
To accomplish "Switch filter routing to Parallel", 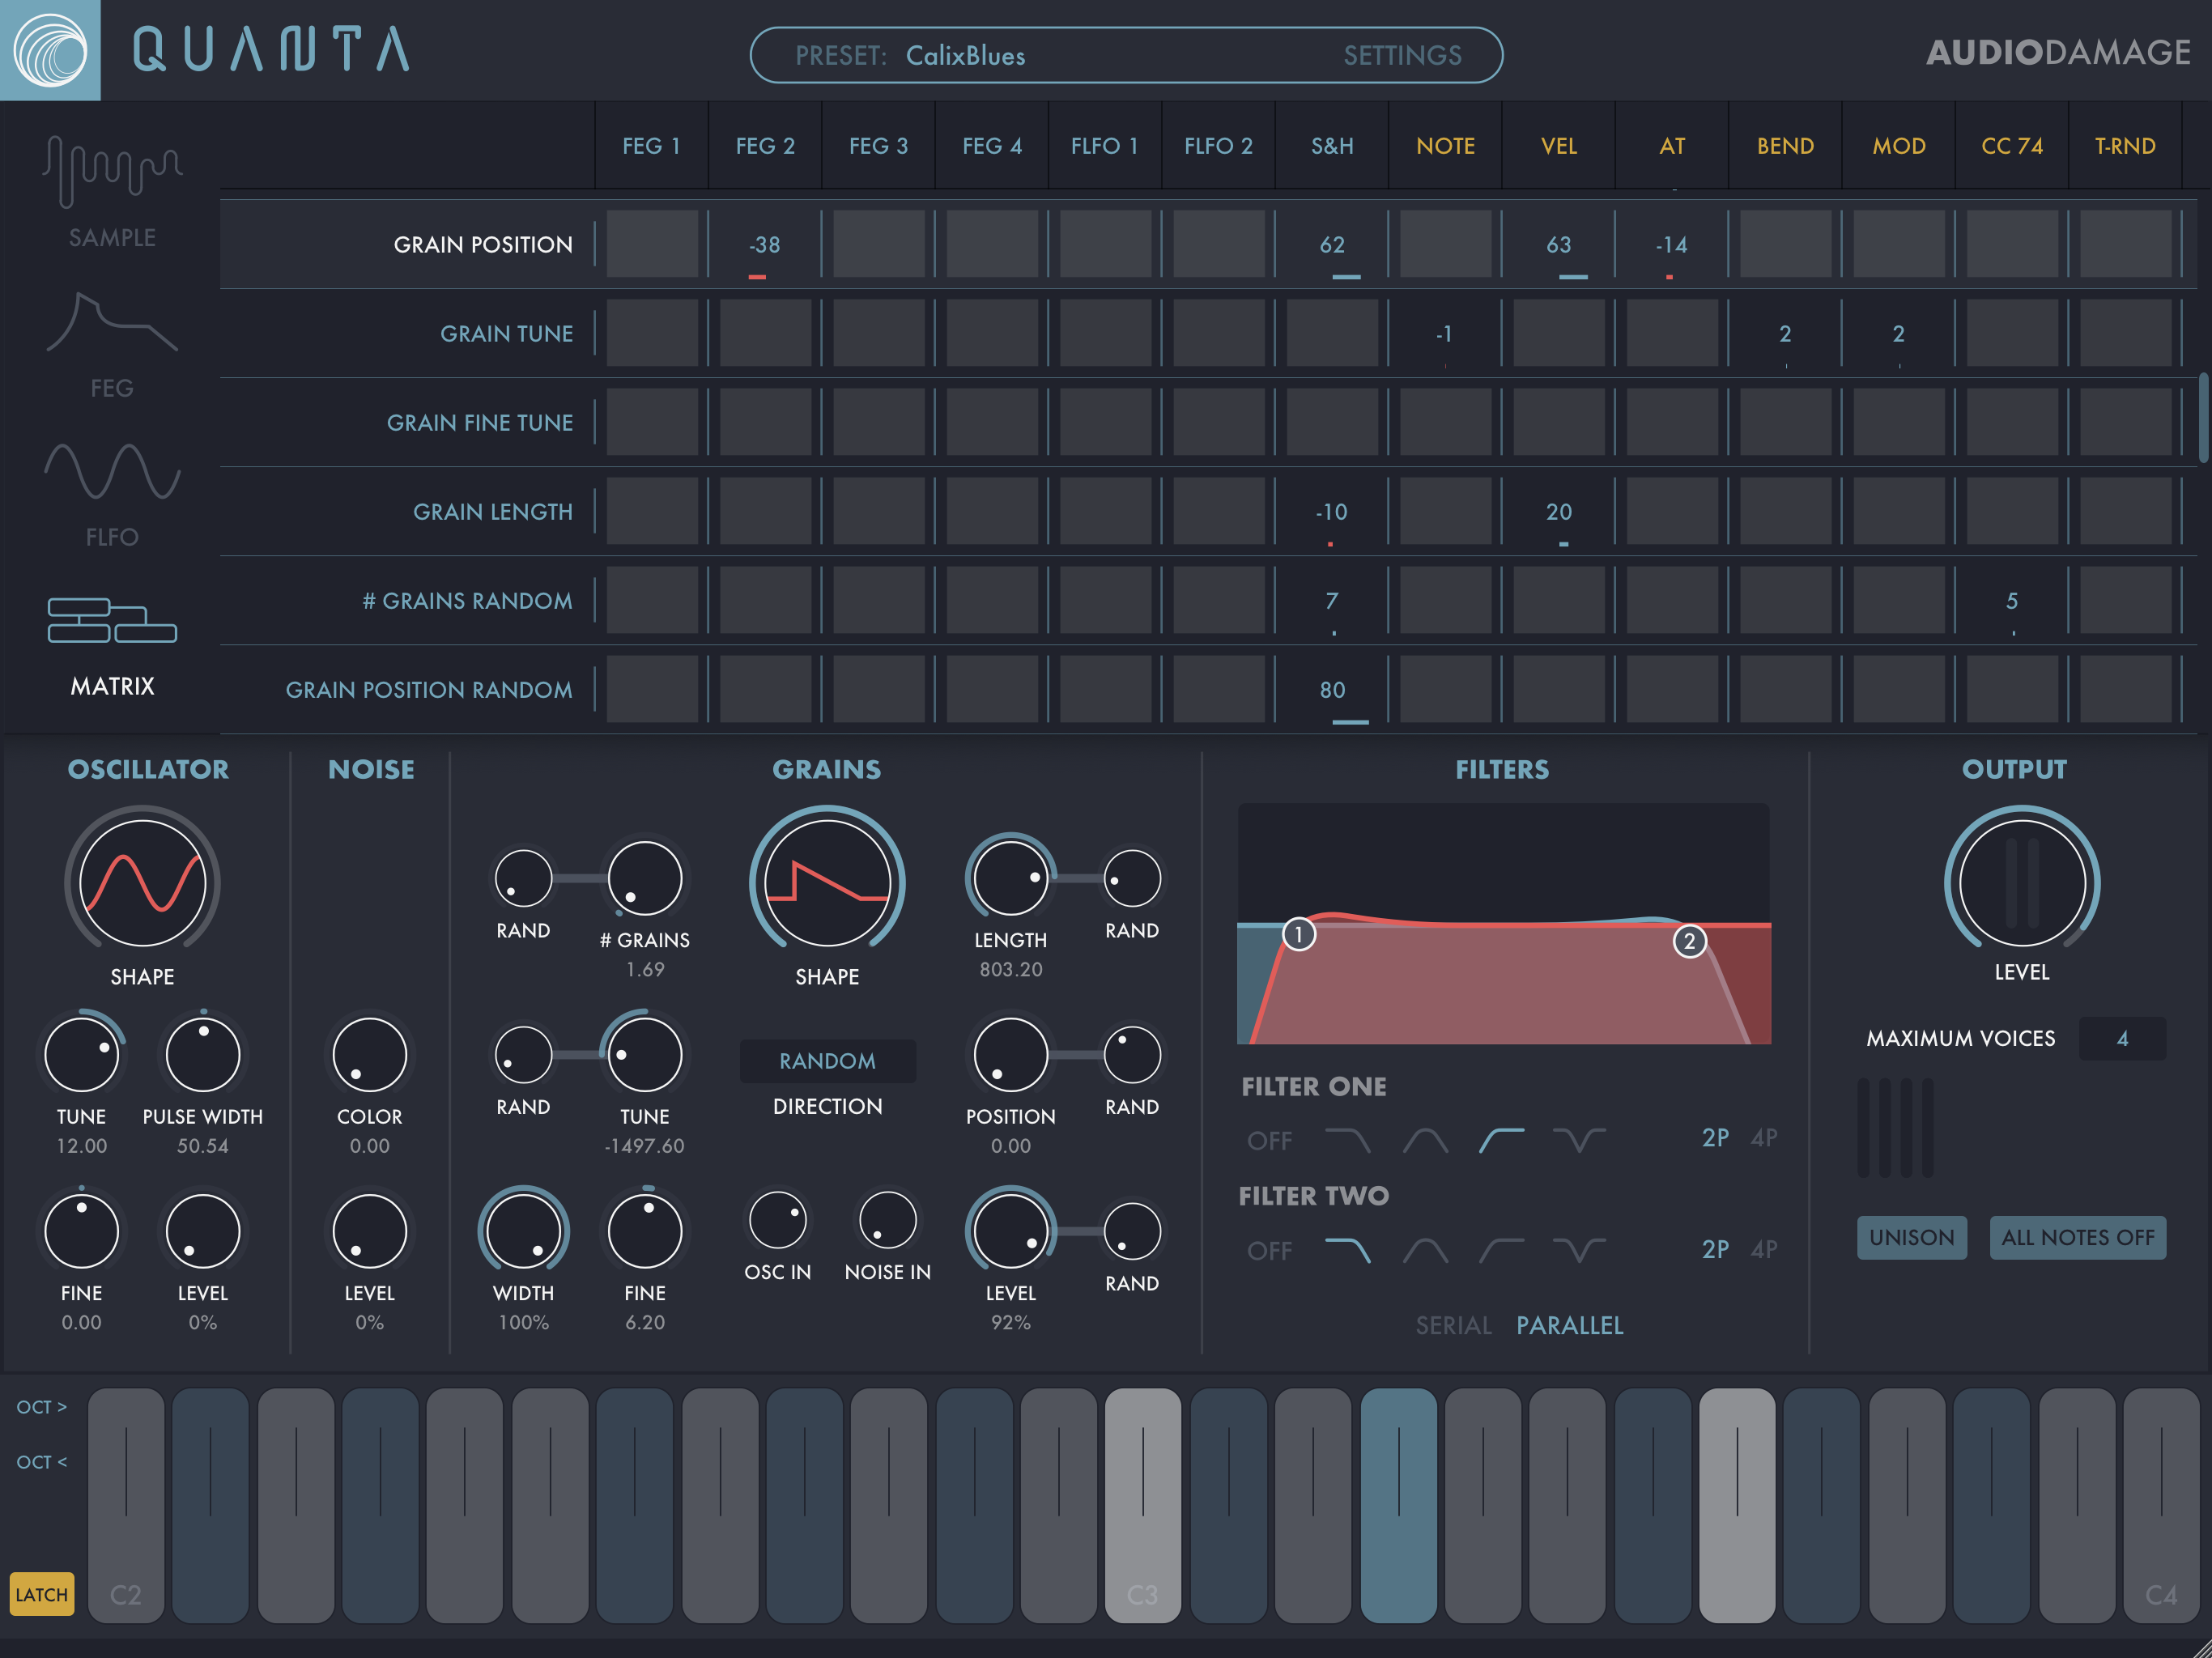I will point(1569,1325).
